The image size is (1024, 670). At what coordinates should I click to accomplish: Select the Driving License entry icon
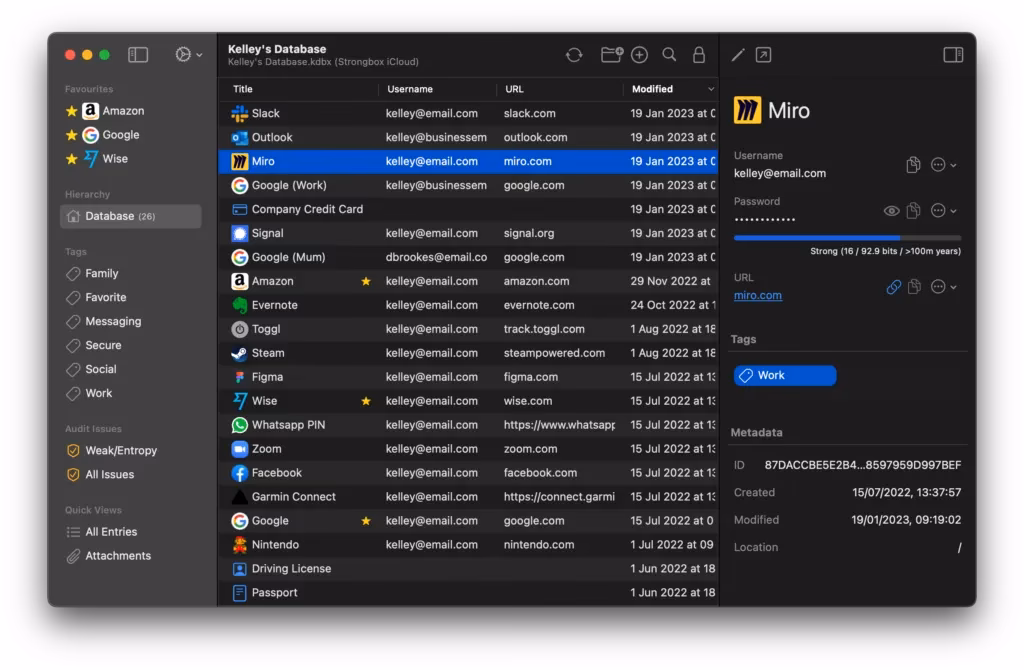(x=240, y=569)
